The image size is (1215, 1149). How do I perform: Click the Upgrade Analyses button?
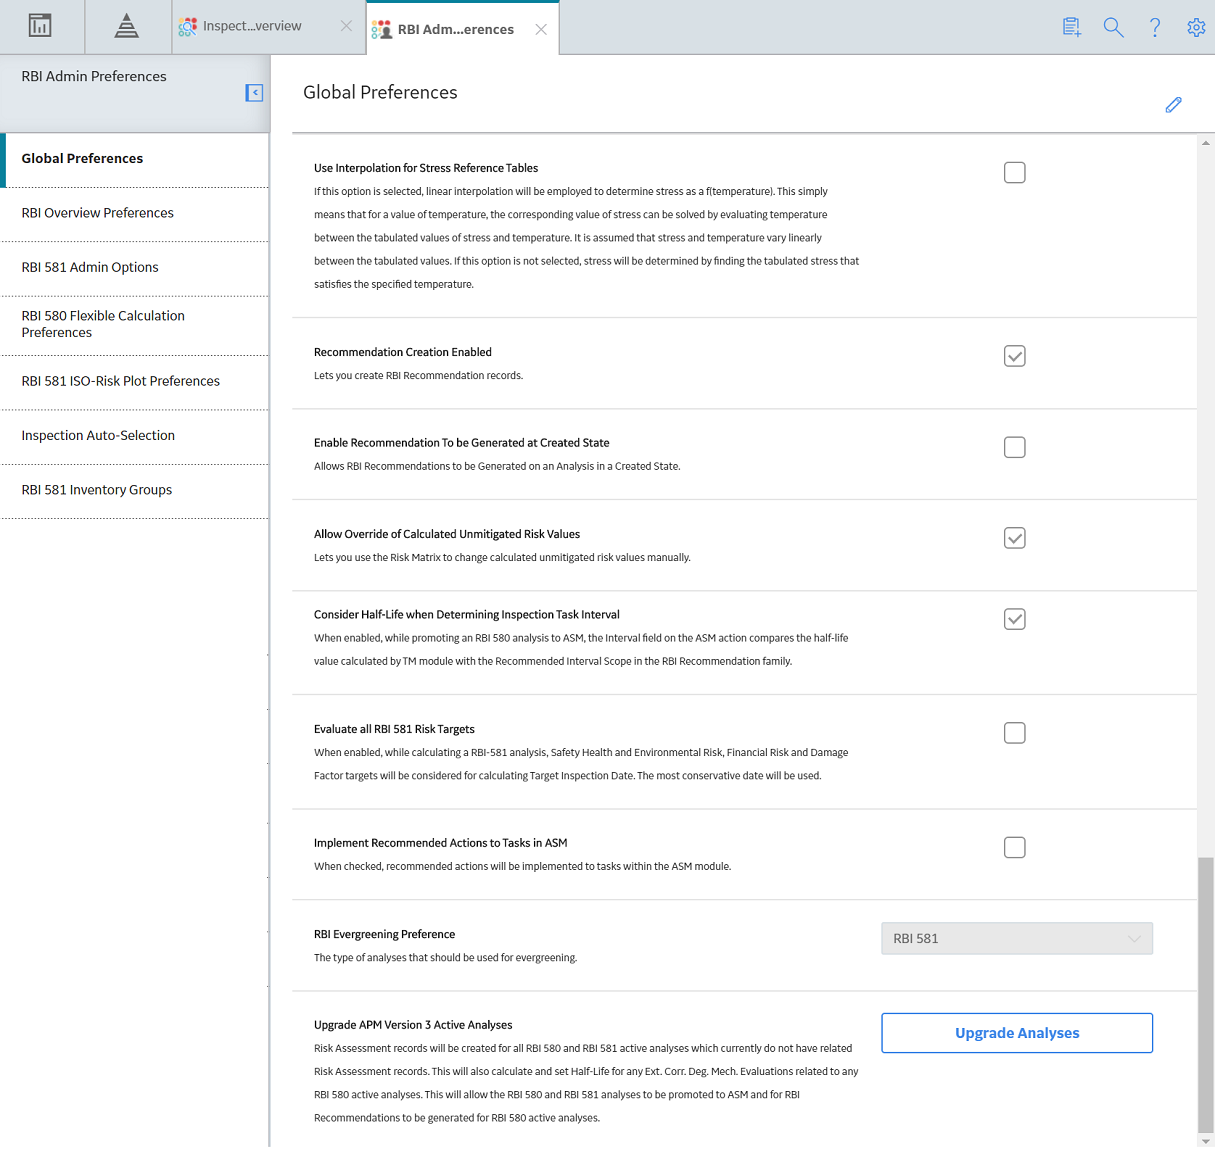tap(1017, 1033)
